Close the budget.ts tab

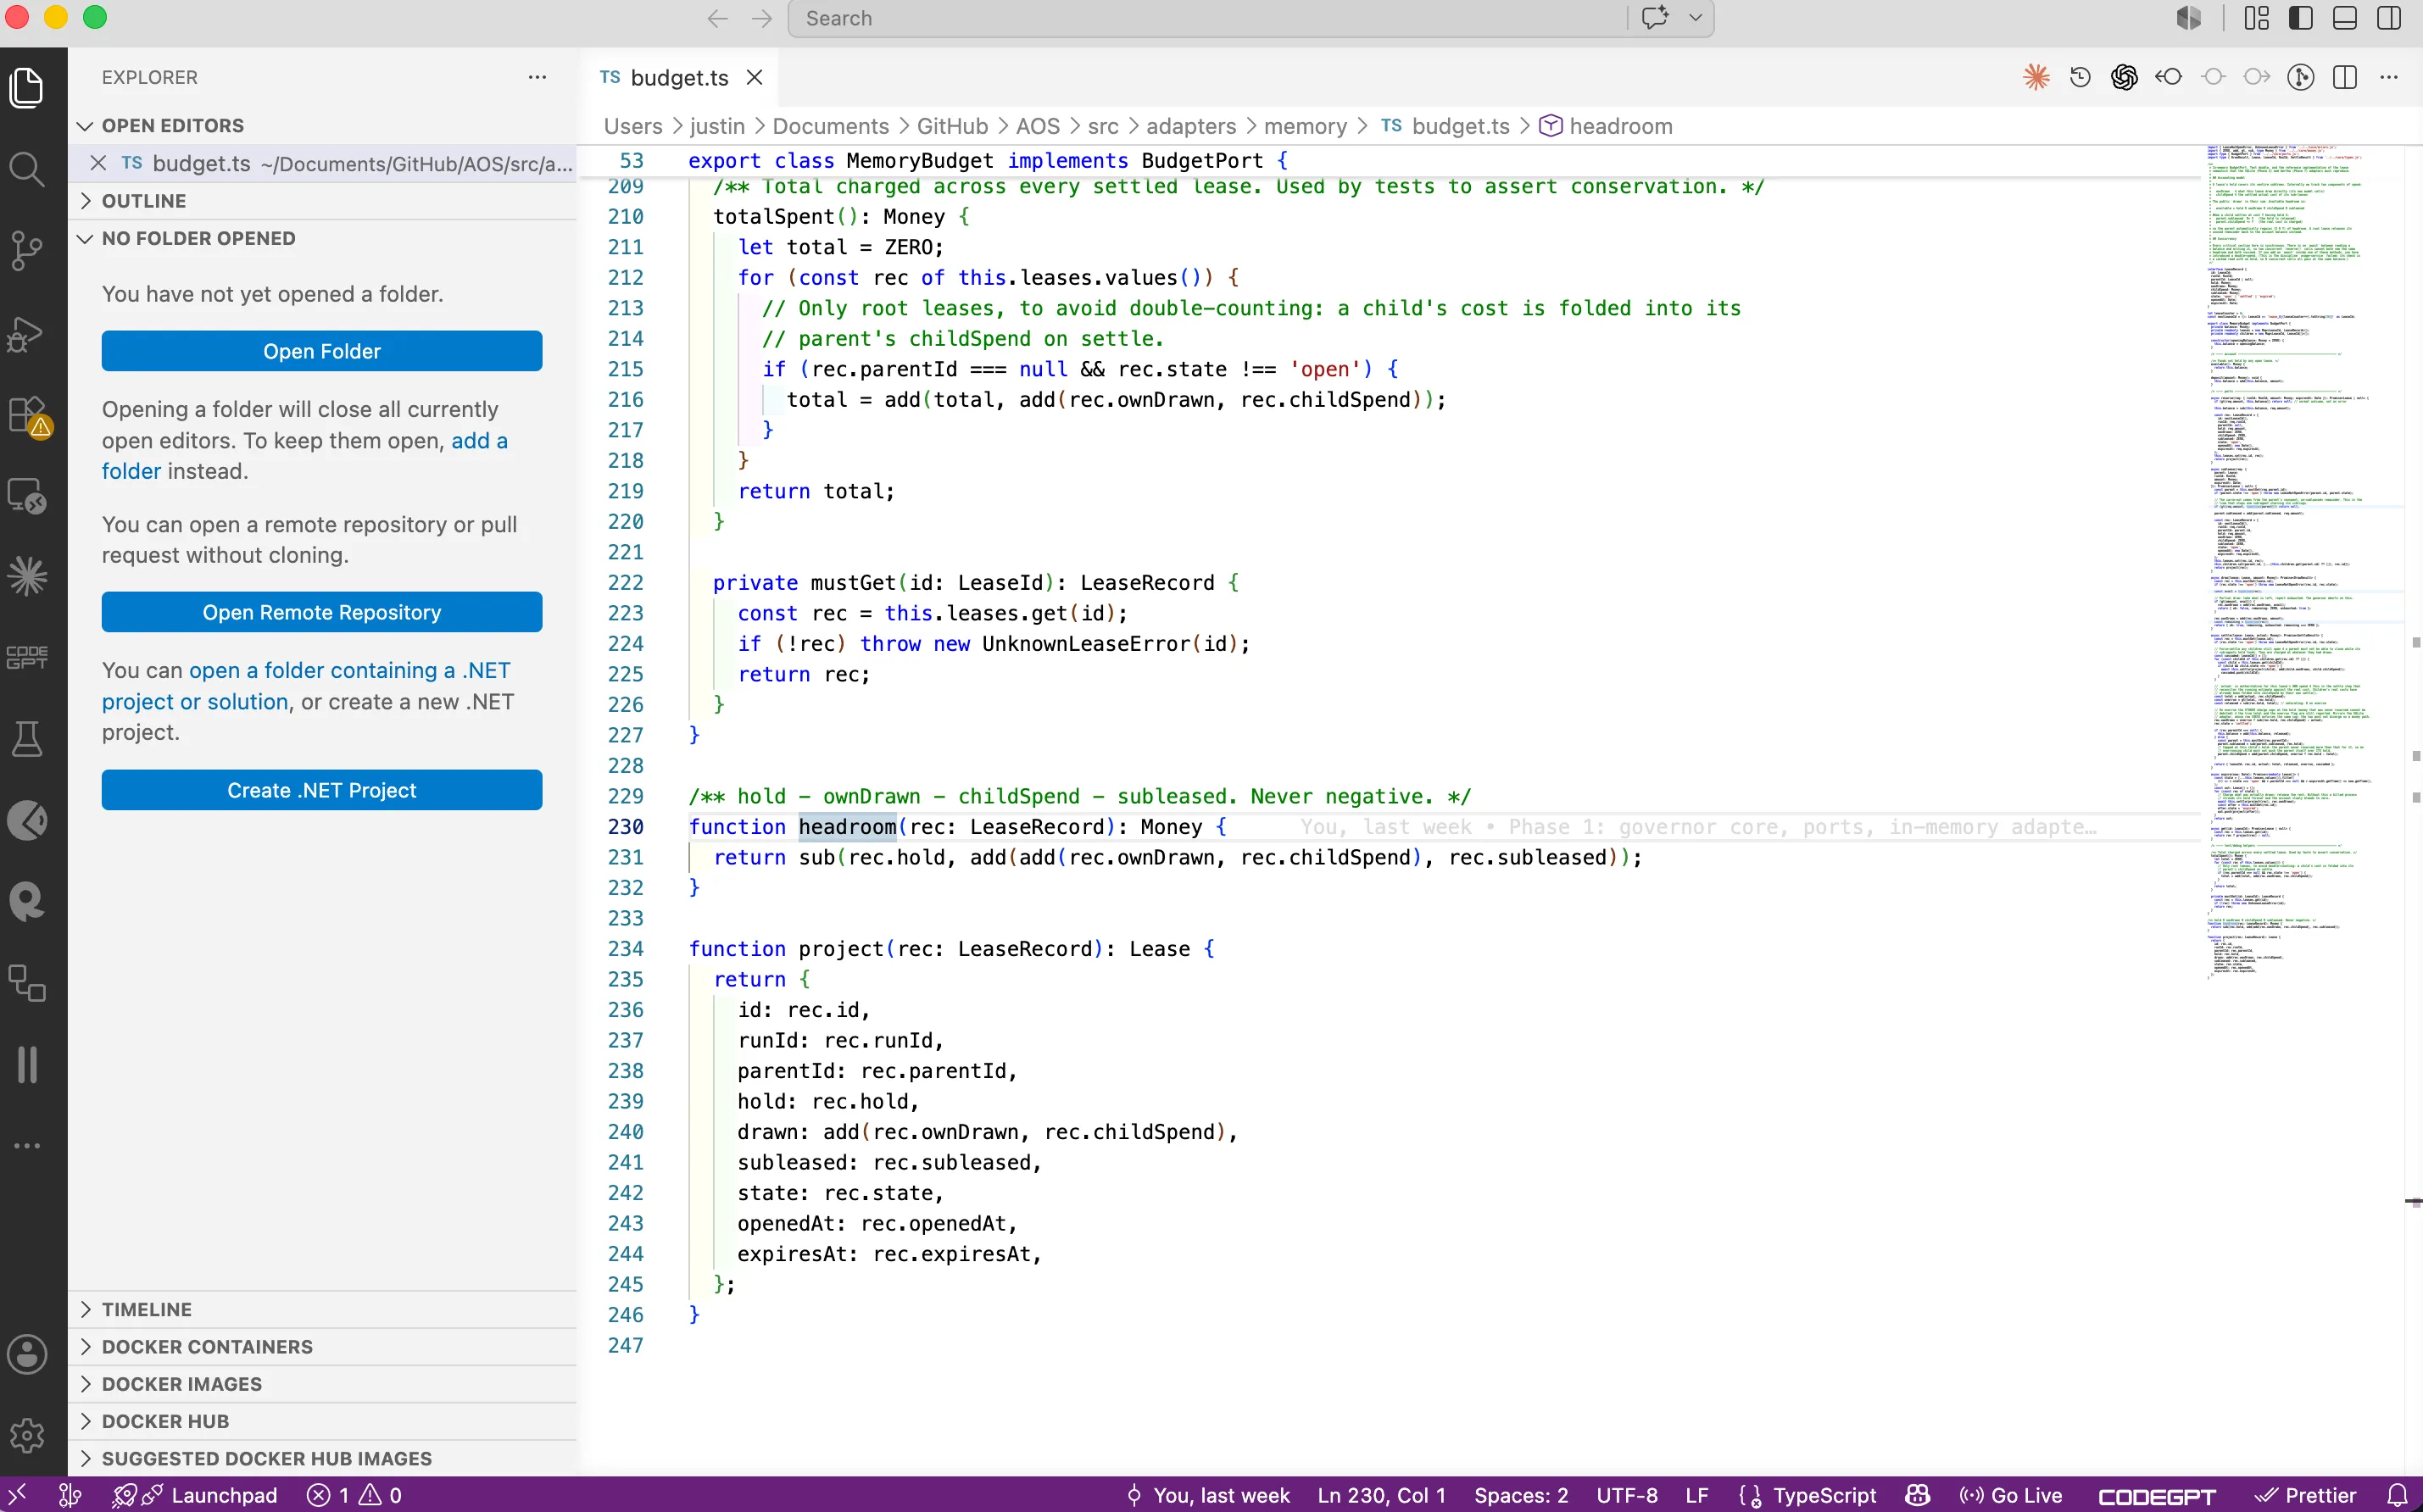point(755,77)
